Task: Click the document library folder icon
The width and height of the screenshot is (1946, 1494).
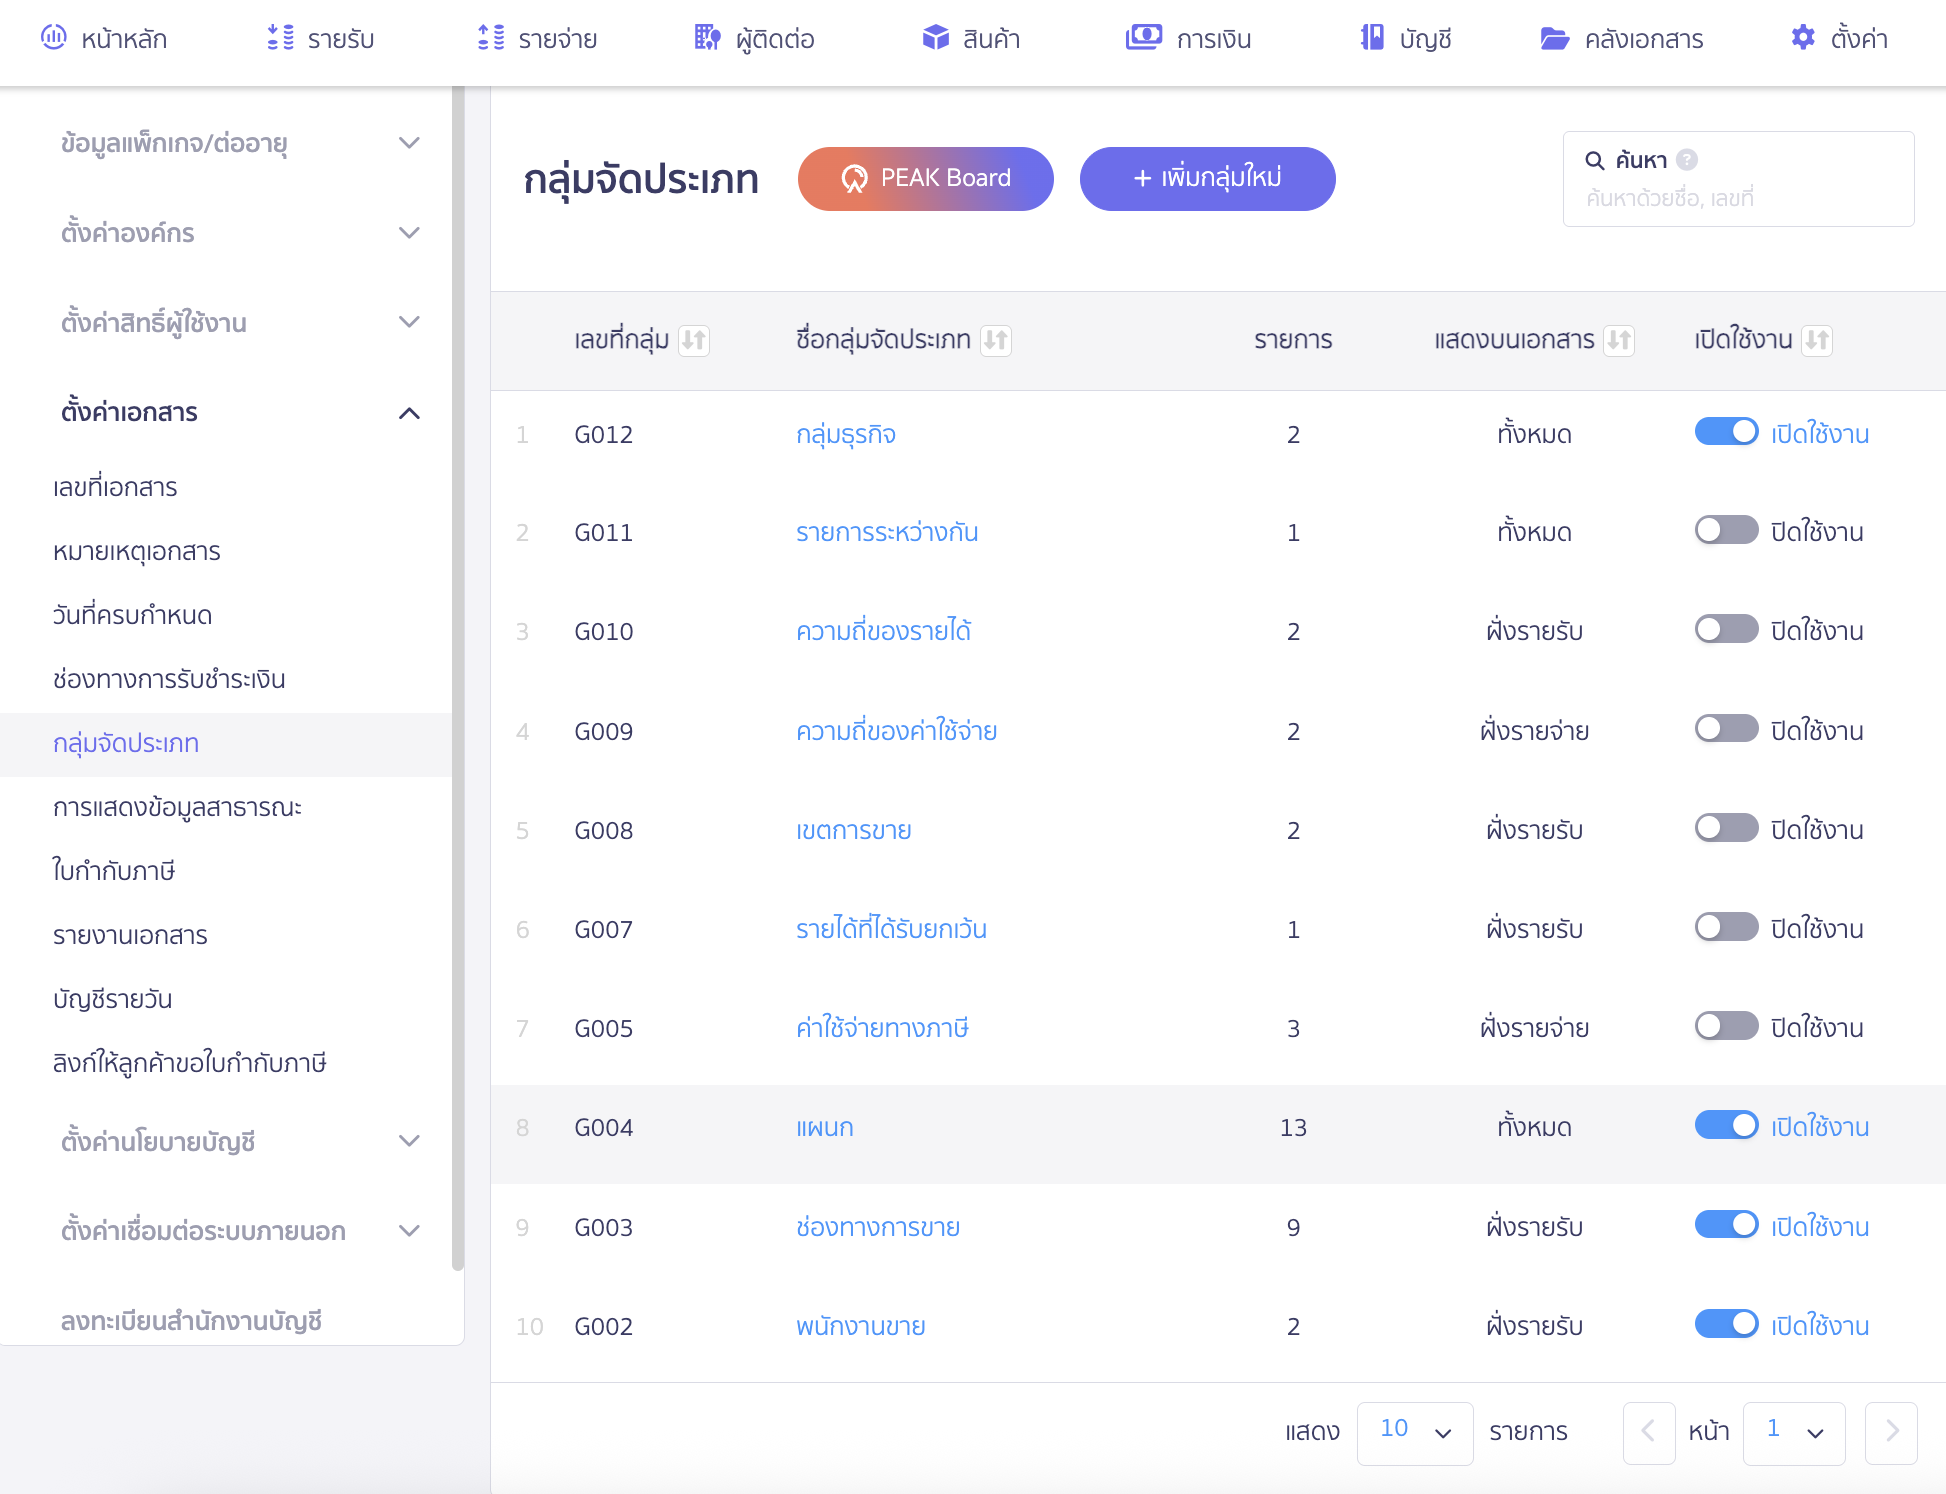Action: pos(1554,38)
